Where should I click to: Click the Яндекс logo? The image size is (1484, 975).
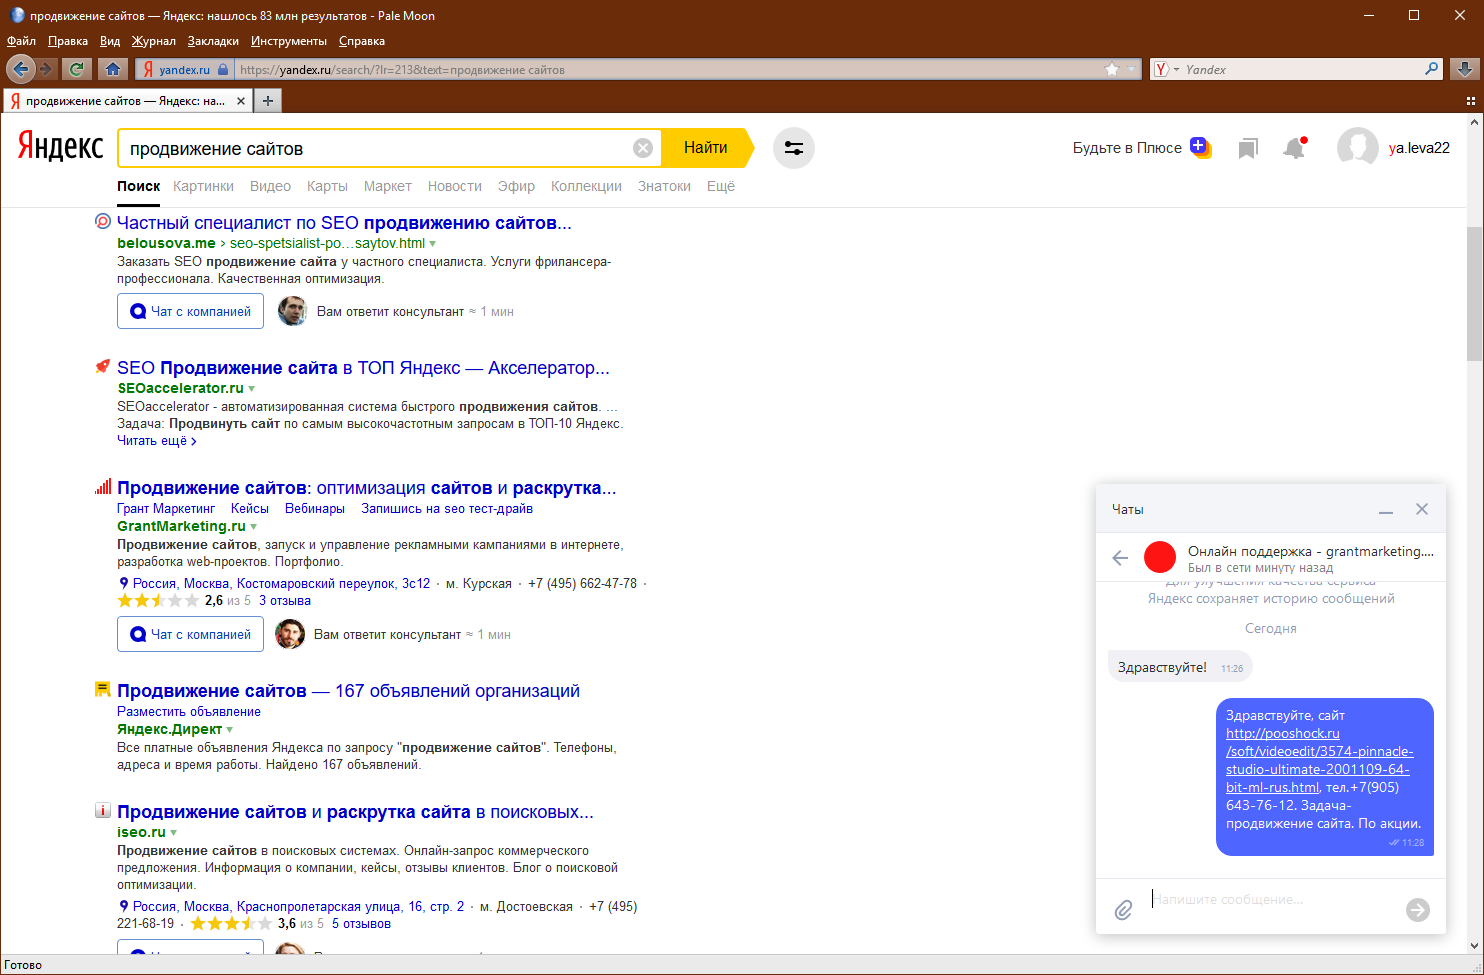coord(60,147)
